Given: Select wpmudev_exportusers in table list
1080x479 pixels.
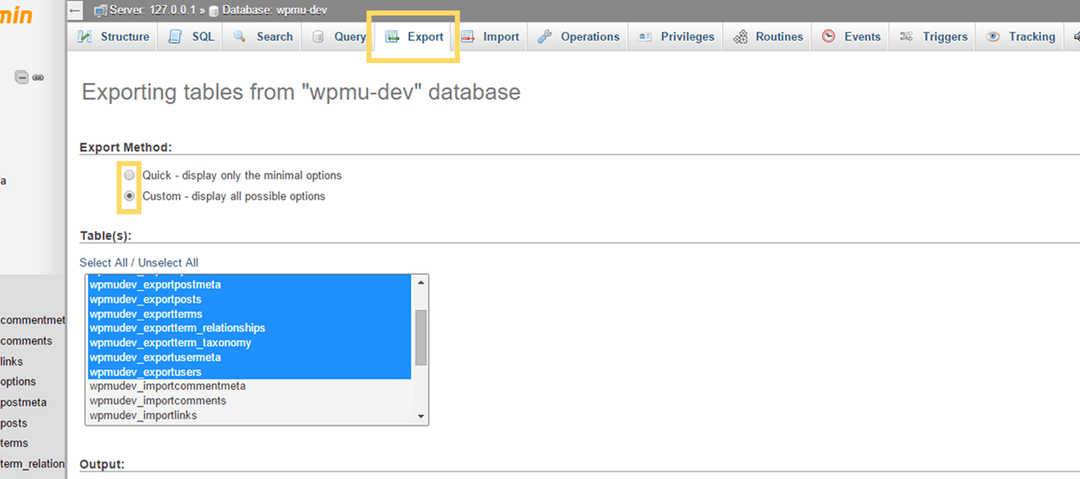Looking at the screenshot, I should 250,372.
